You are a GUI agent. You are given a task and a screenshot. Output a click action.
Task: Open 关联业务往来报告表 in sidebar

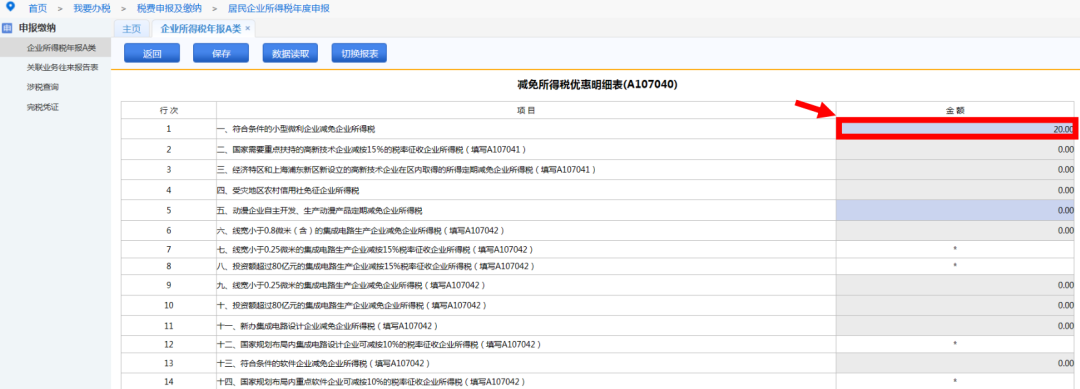click(63, 67)
